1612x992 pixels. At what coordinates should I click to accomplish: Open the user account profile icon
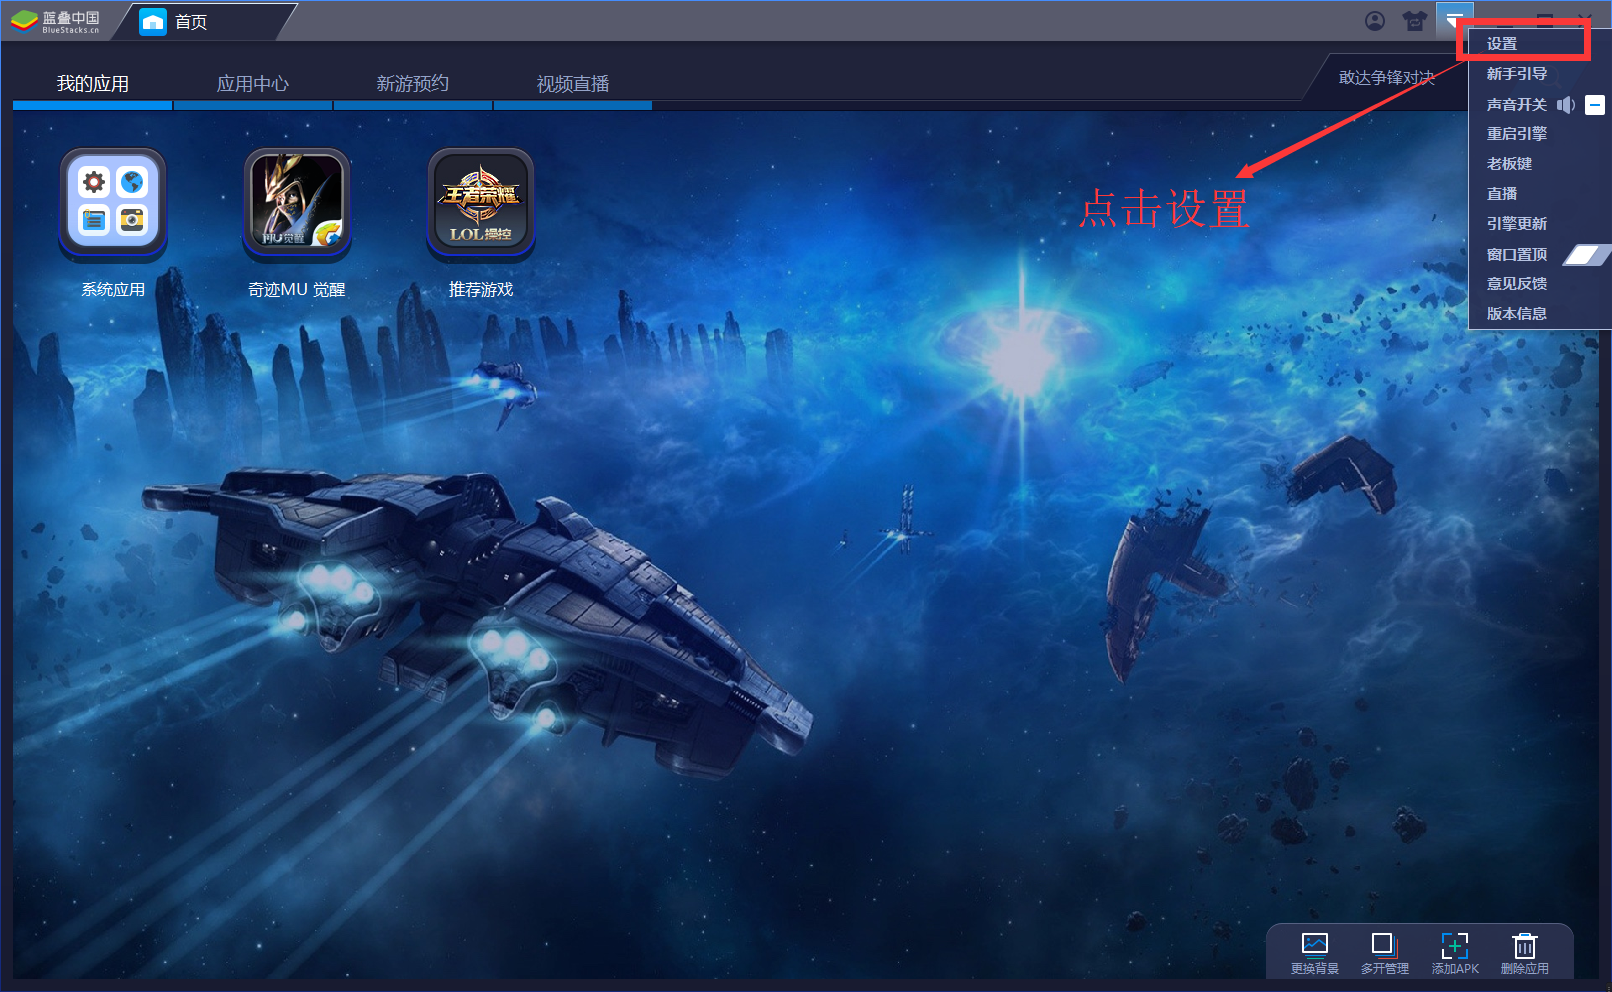tap(1375, 21)
